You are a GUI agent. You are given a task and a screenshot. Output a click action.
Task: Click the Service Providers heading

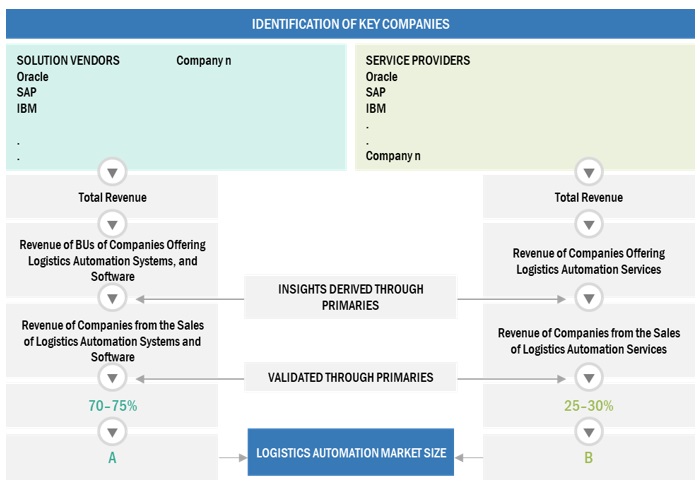tap(418, 61)
